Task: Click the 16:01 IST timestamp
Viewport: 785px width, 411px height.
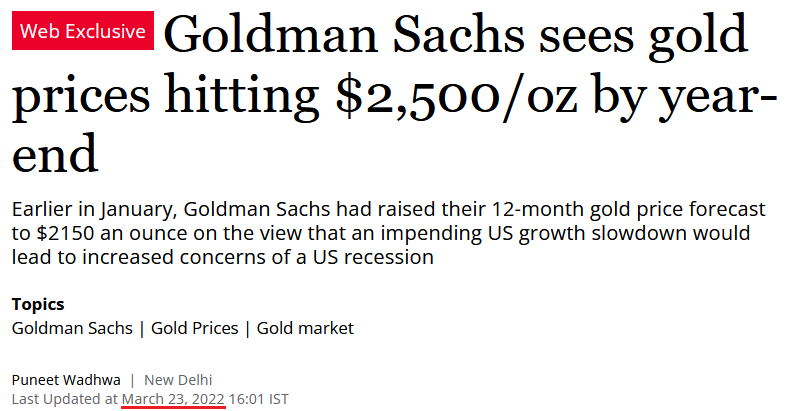Action: pos(259,399)
